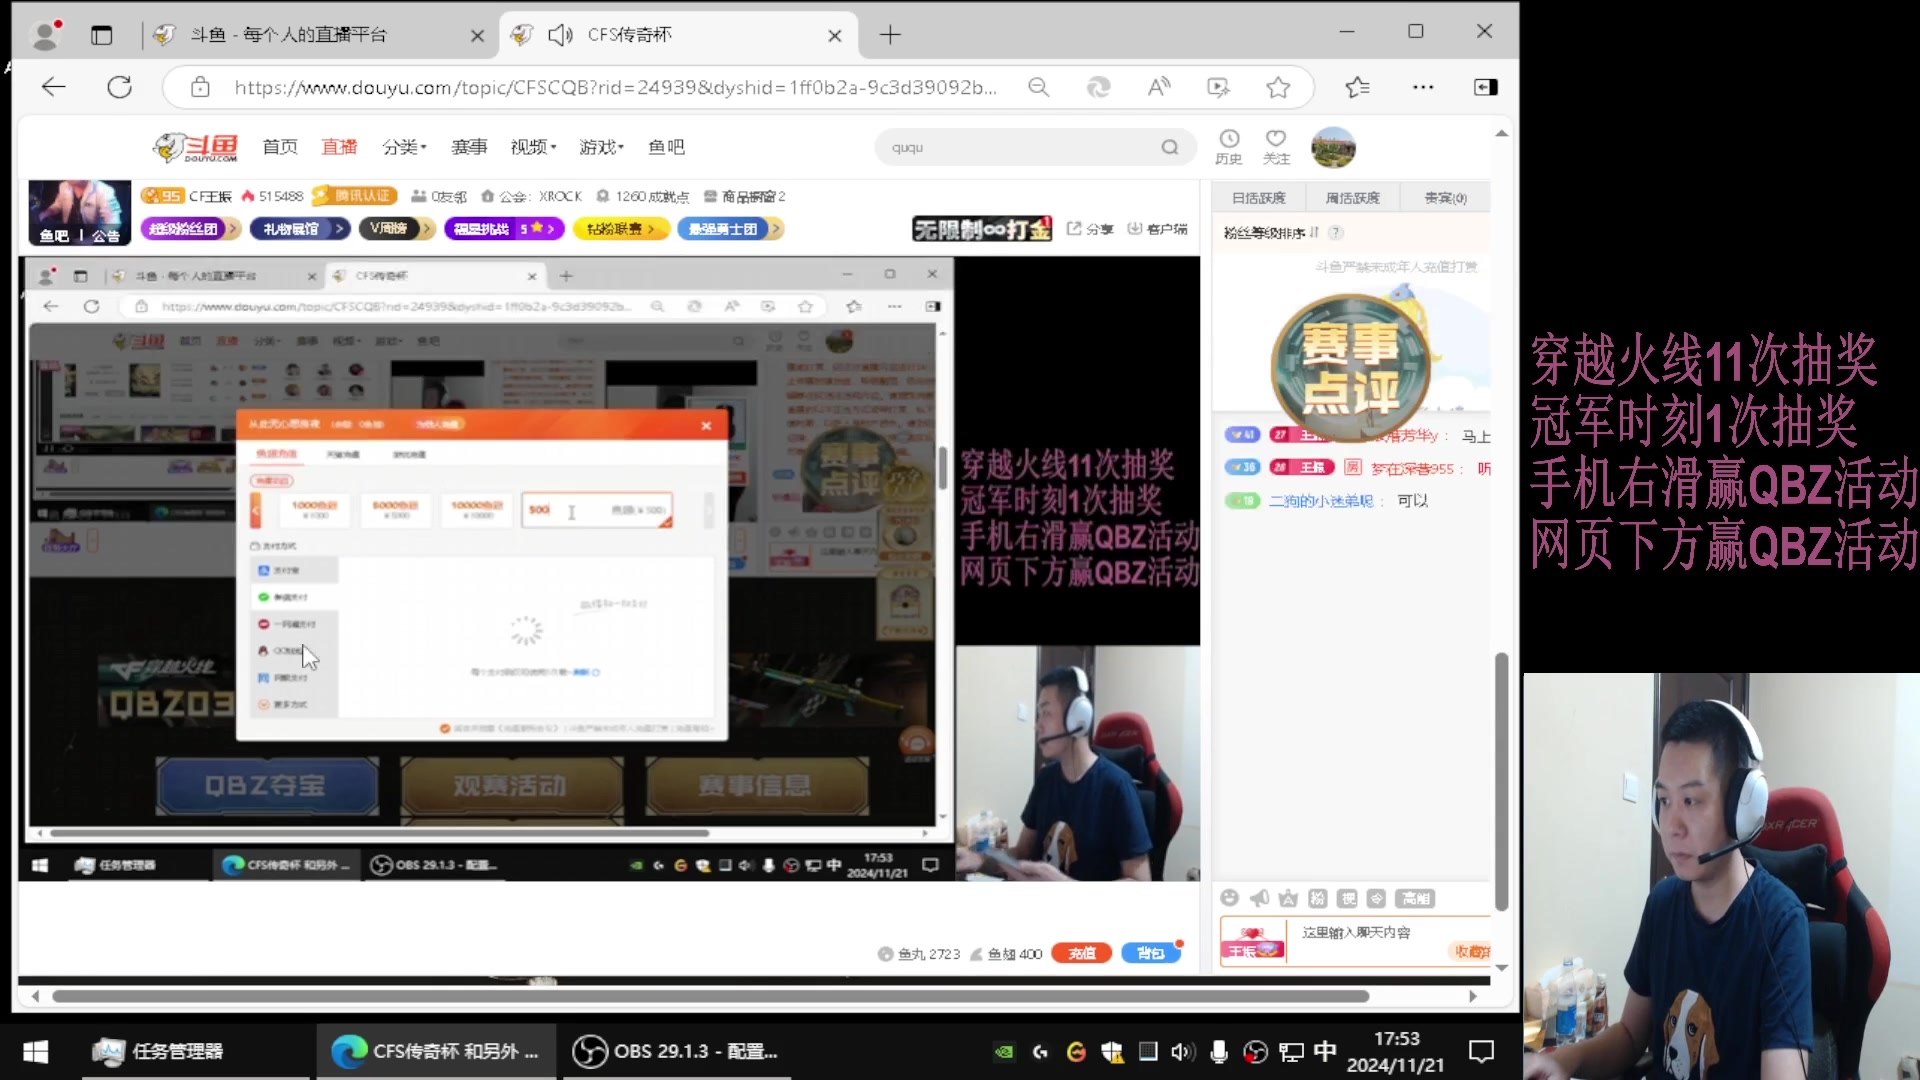
Task: Click the search magnifier in the Douyu search box
Action: (x=1170, y=147)
